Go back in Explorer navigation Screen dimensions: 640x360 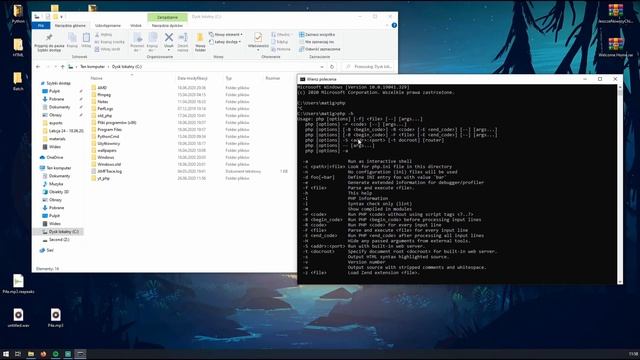[38, 67]
